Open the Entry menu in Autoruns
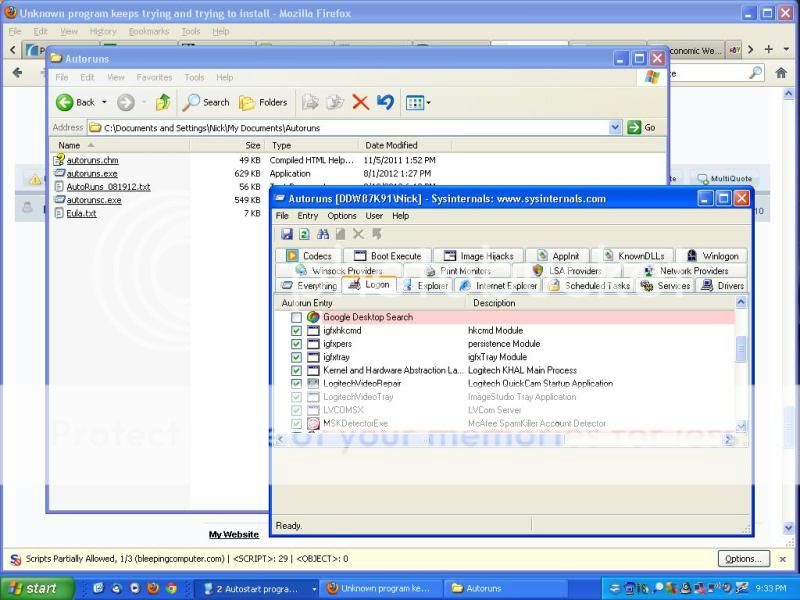Image resolution: width=800 pixels, height=600 pixels. pos(308,216)
